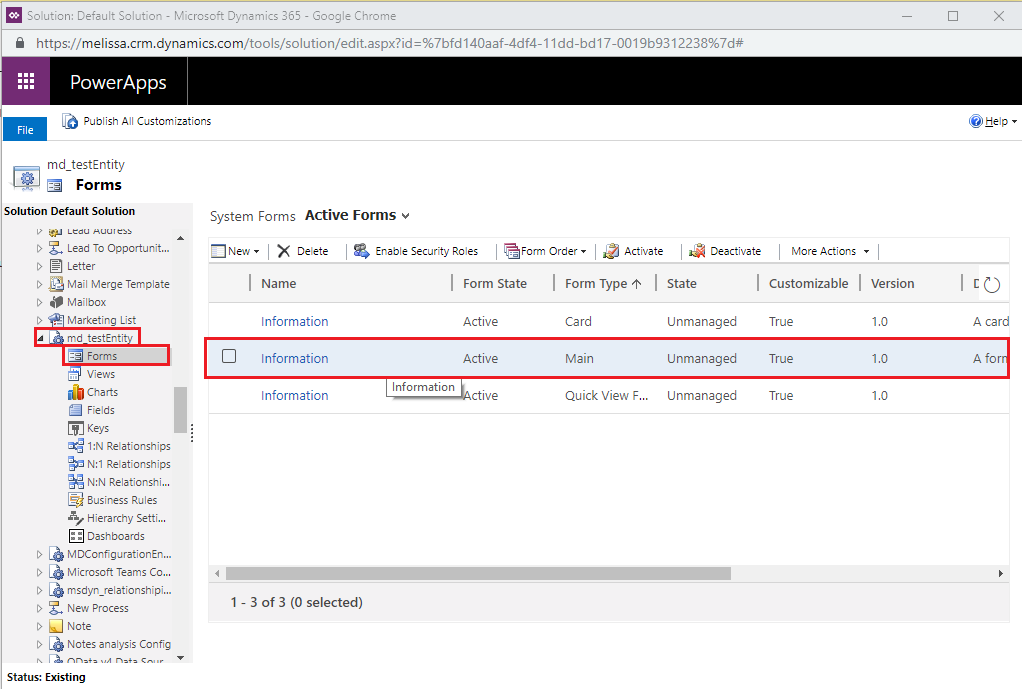1022x689 pixels.
Task: Open the Help menu
Action: point(993,121)
